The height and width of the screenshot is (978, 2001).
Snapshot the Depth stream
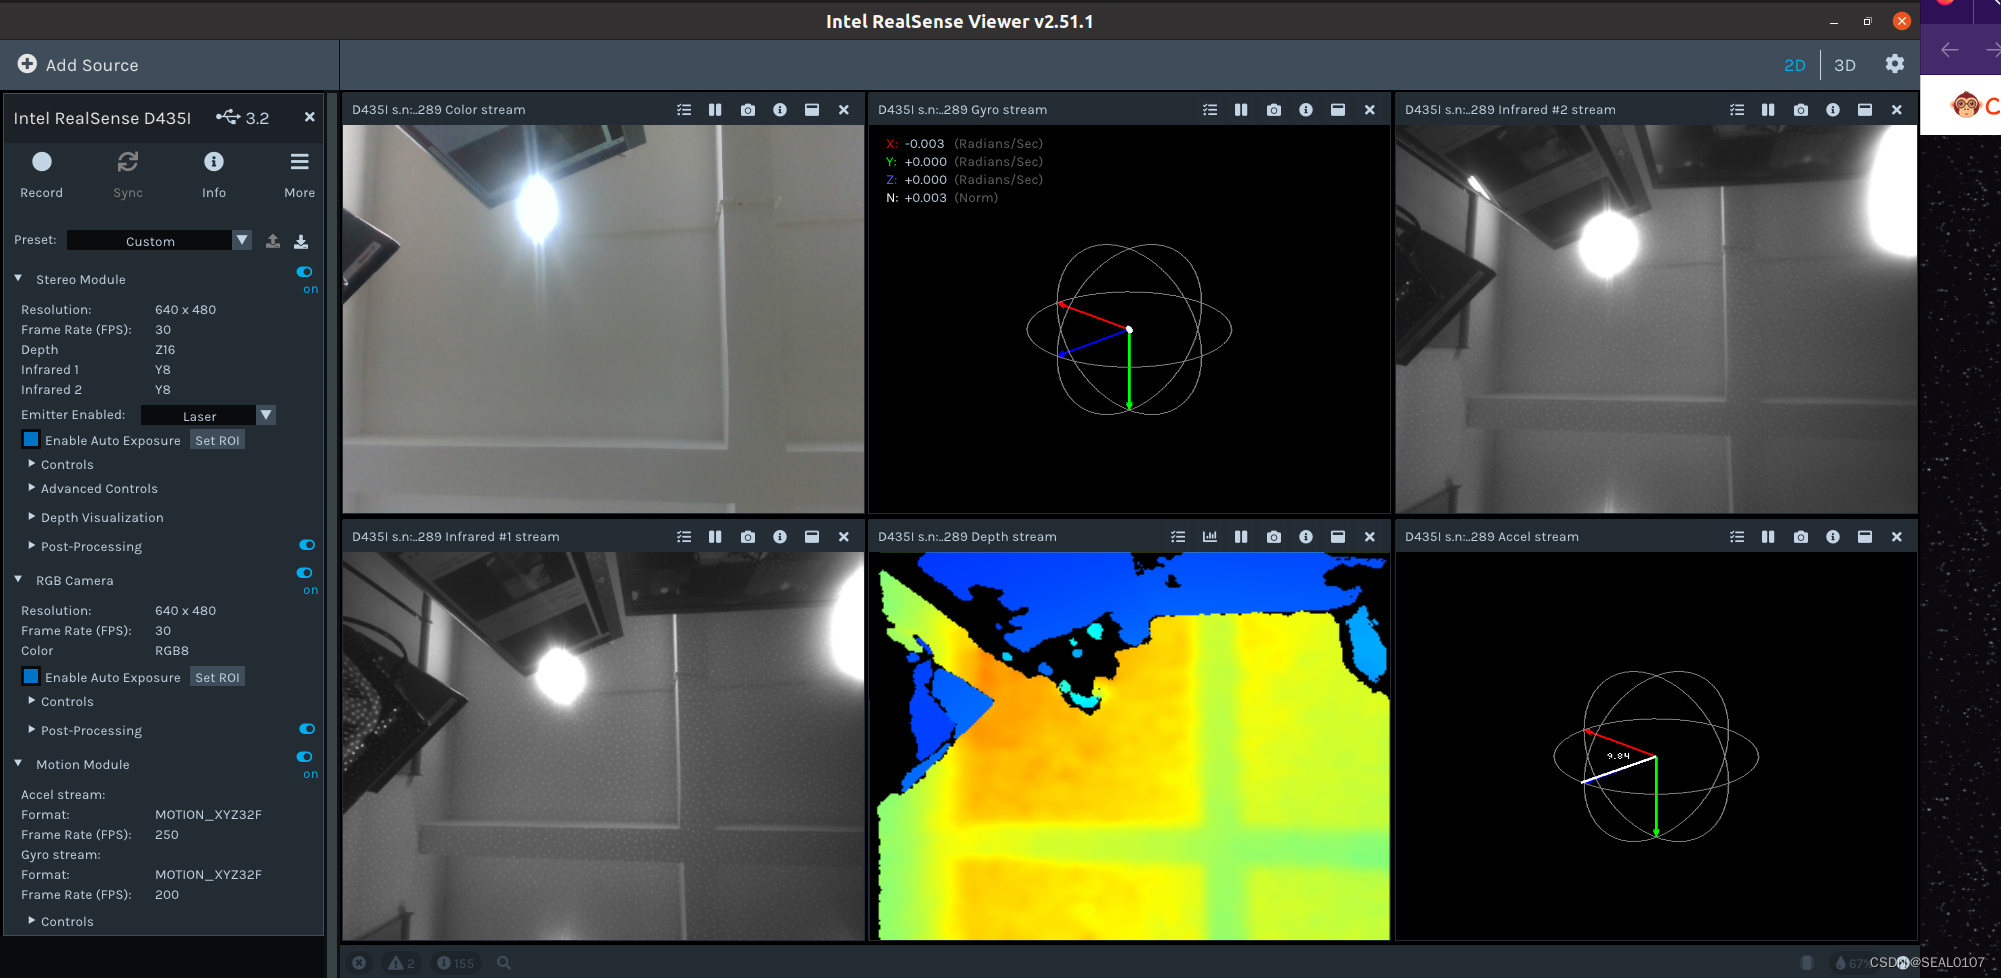[x=1273, y=537]
